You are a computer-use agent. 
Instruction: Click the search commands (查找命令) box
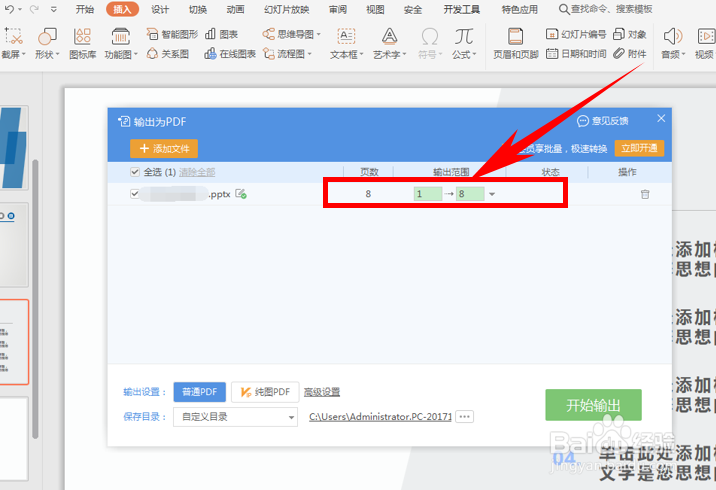tap(606, 9)
